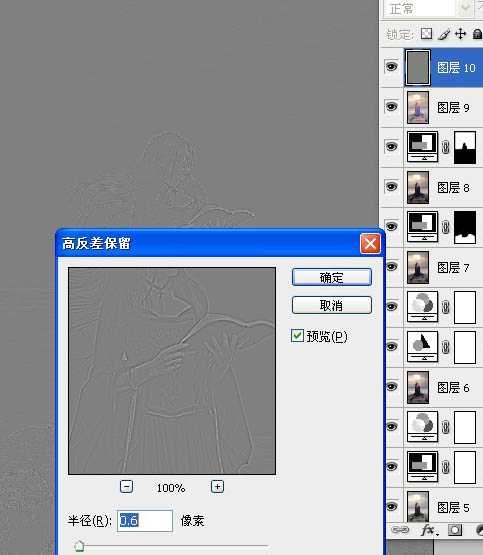
Task: Select the white mask directly below 图层 7
Action: point(465,307)
